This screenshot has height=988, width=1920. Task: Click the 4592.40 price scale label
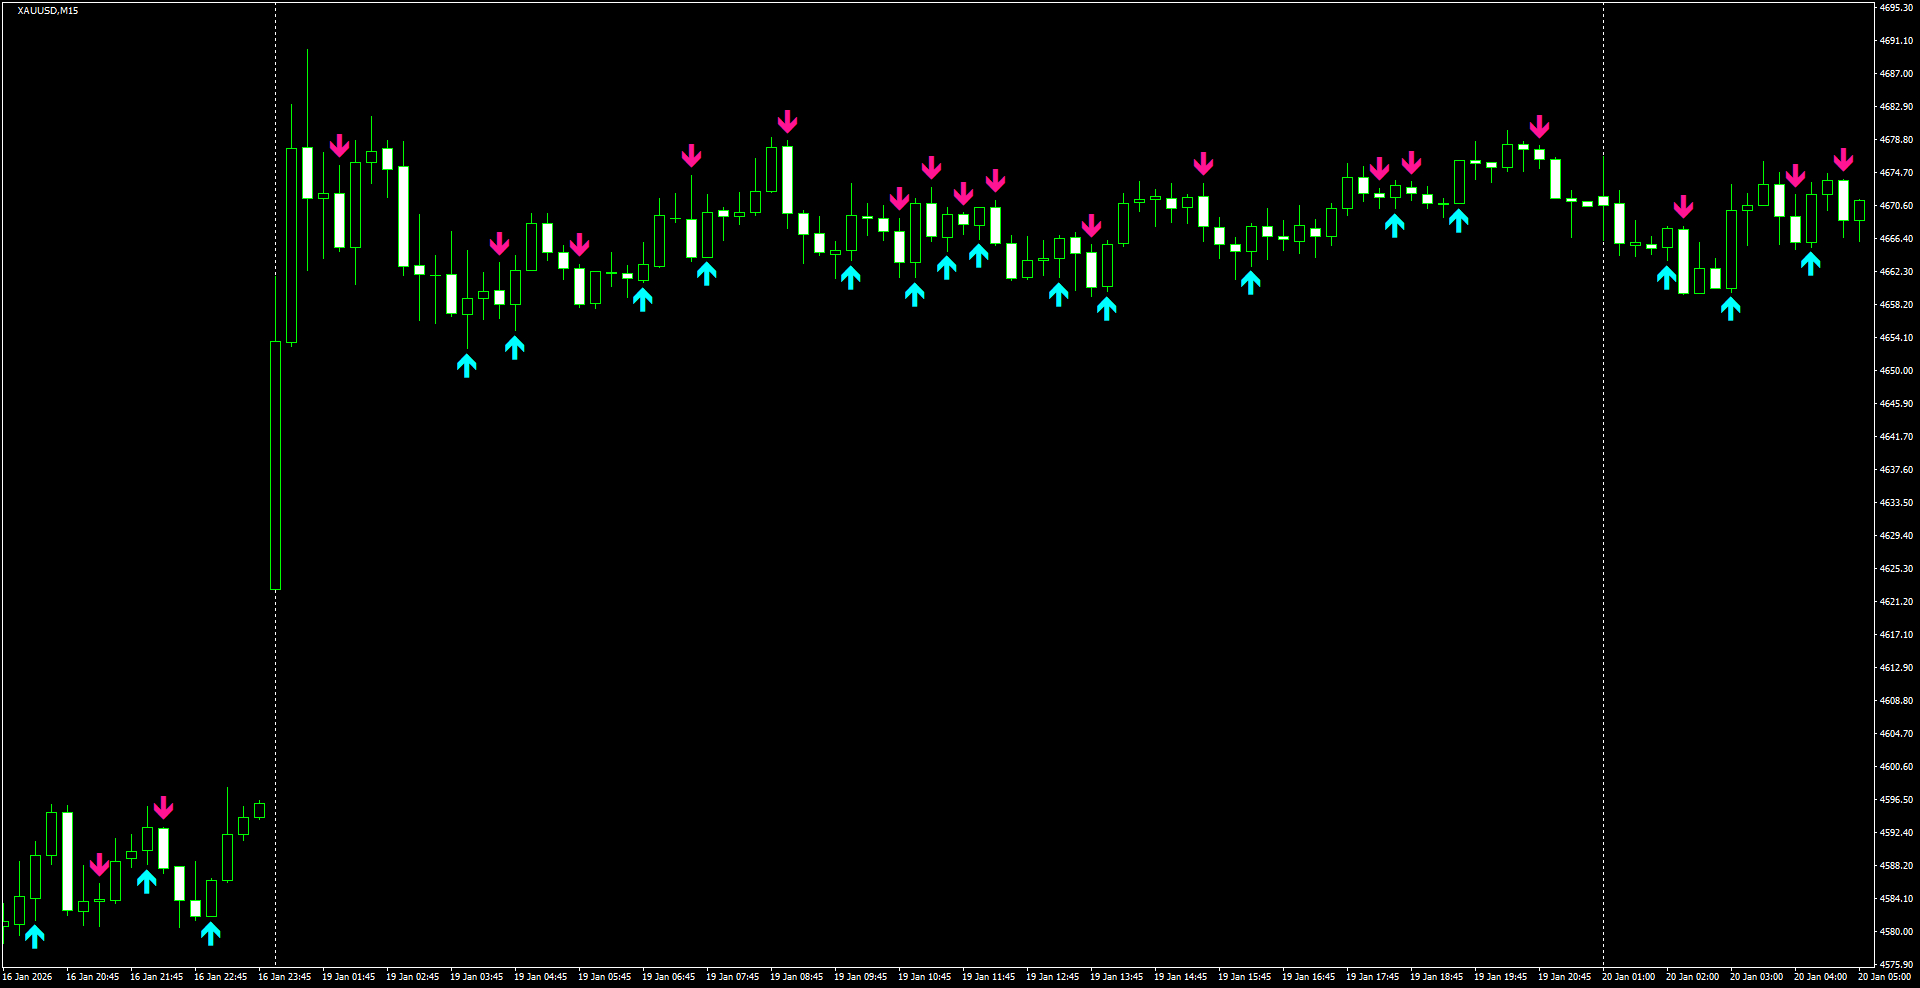click(x=1896, y=833)
